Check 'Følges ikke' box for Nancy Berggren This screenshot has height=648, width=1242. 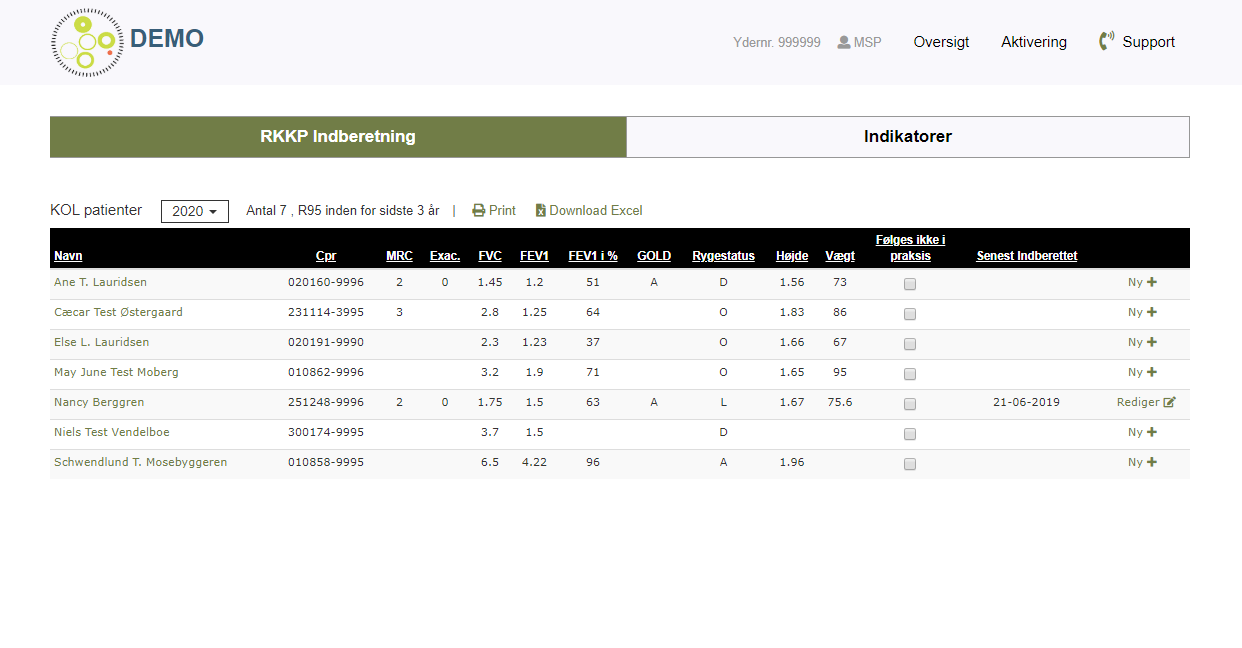[910, 404]
